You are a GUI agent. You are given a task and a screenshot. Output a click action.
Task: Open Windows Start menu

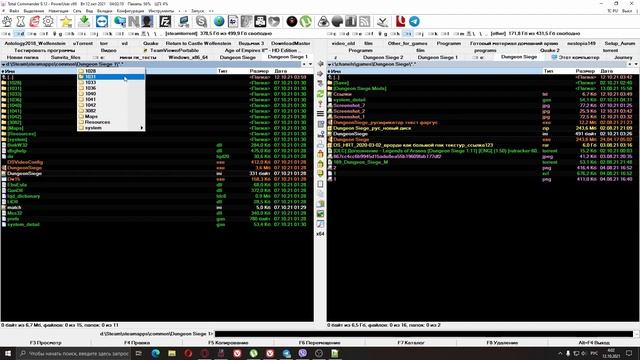(8, 353)
